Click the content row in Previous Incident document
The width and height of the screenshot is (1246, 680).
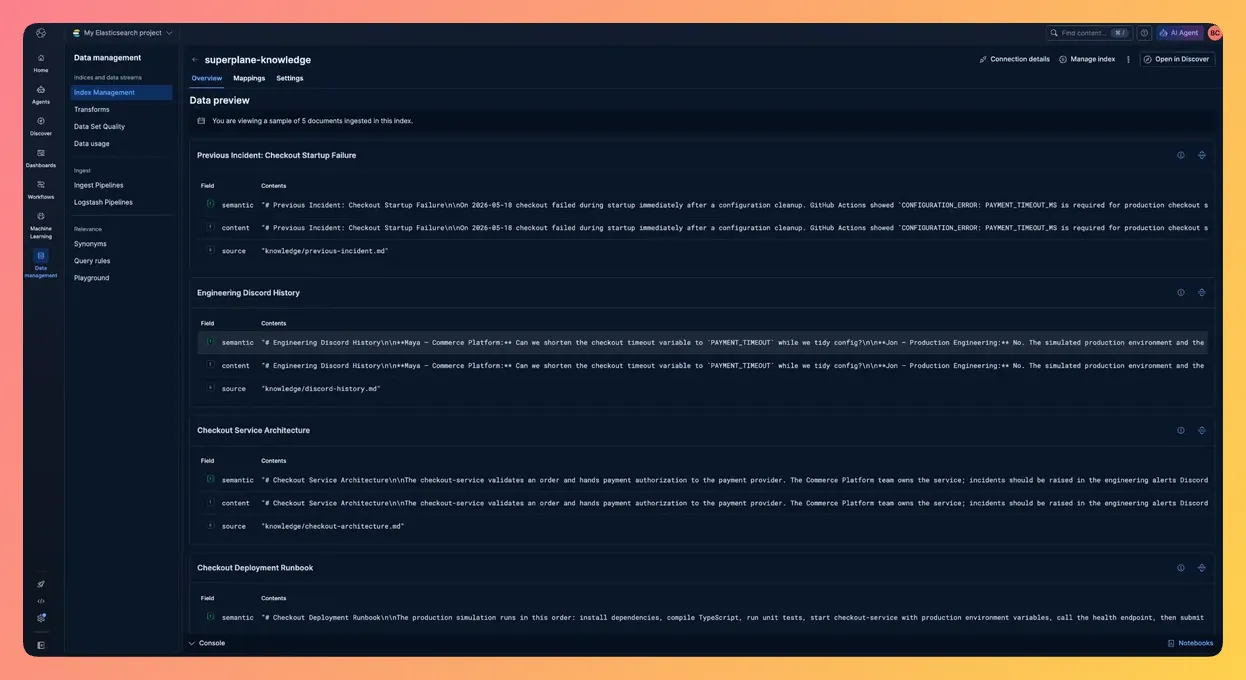point(702,227)
